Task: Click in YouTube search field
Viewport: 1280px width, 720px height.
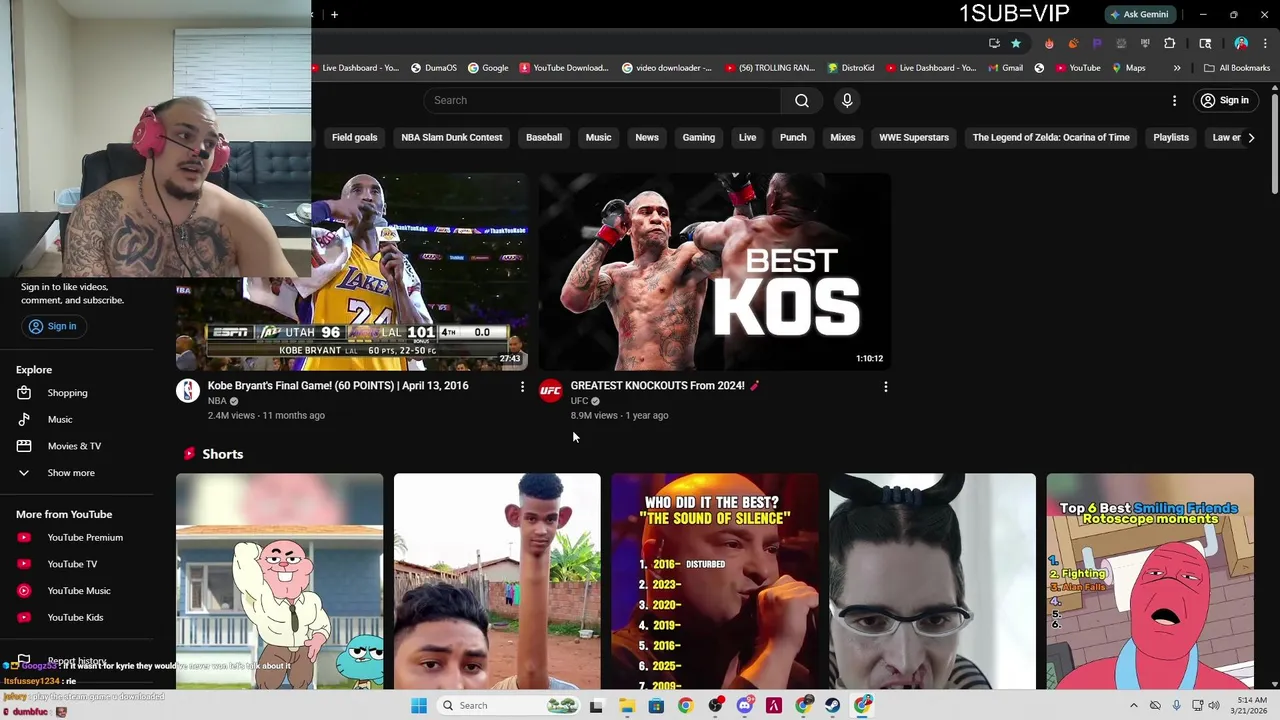Action: click(x=602, y=100)
